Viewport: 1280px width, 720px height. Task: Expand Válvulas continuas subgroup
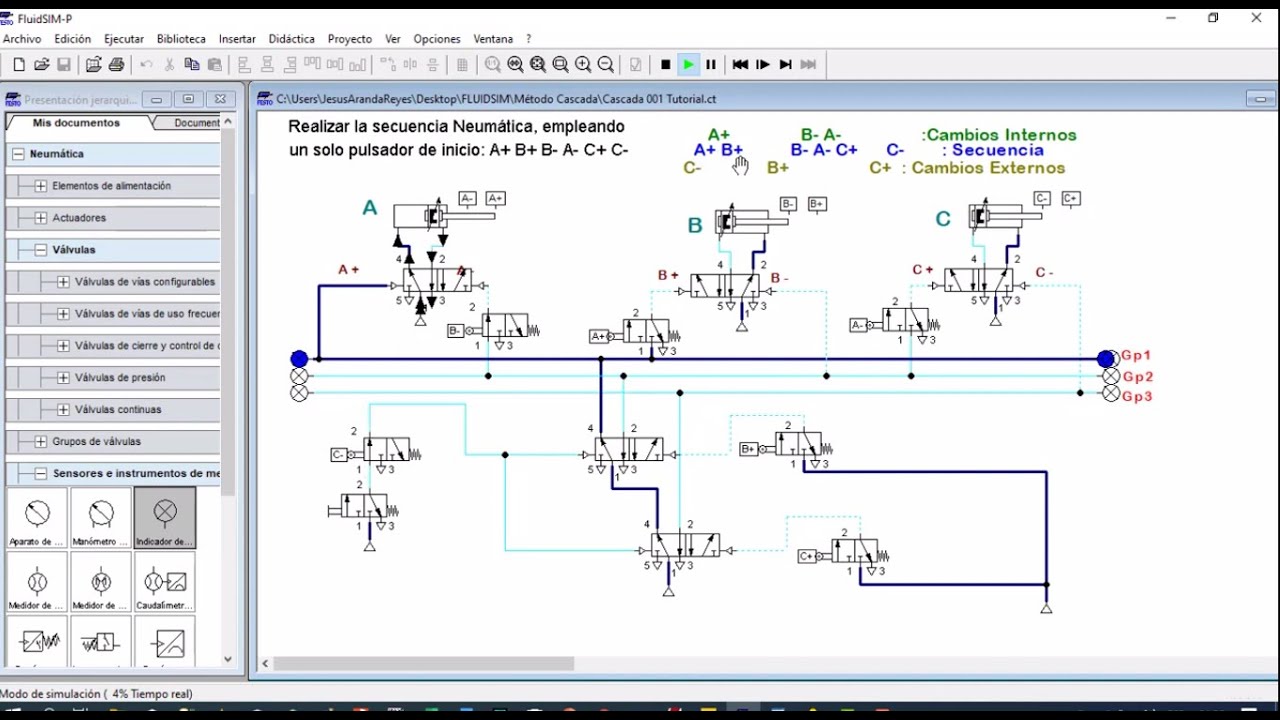tap(64, 410)
